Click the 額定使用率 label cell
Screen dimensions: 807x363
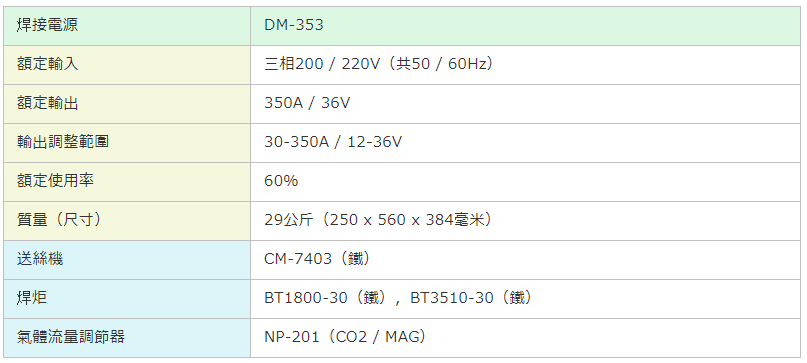tap(127, 182)
